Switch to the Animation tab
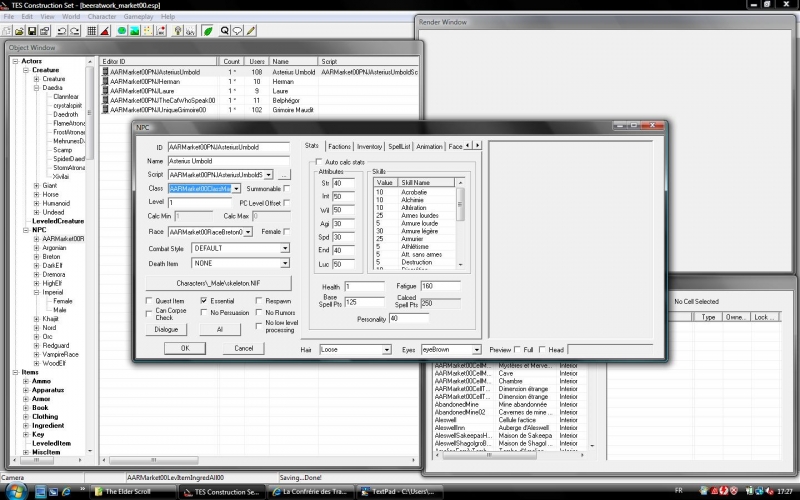Viewport: 800px width, 500px height. tap(429, 146)
